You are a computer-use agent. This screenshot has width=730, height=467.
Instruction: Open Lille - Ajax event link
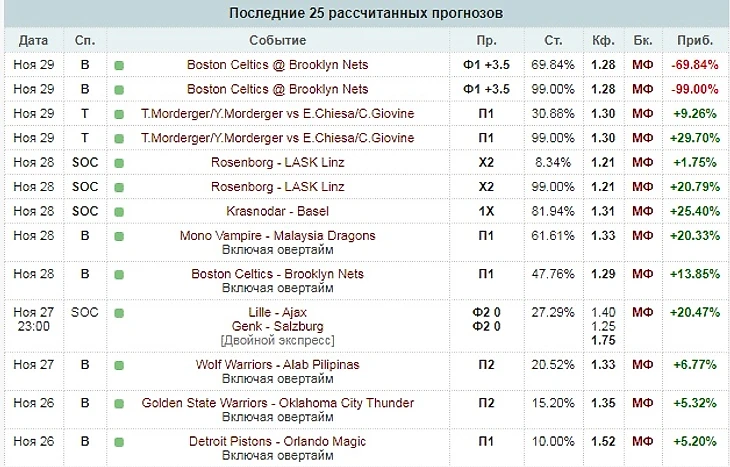click(x=277, y=312)
